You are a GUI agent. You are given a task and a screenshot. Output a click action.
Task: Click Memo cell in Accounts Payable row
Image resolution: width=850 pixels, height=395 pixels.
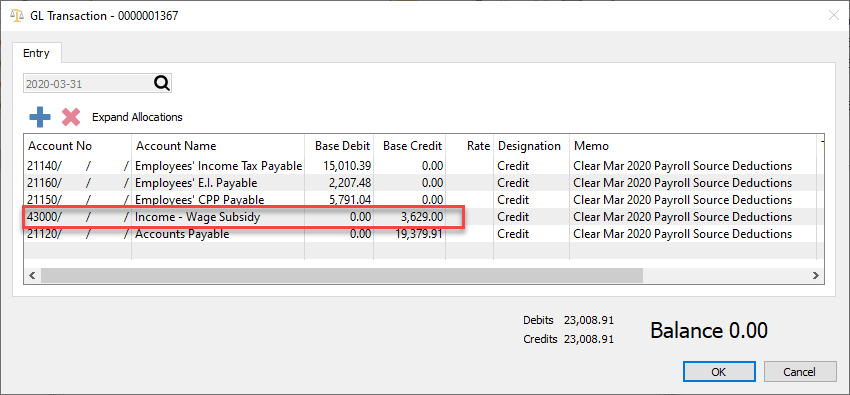[693, 234]
